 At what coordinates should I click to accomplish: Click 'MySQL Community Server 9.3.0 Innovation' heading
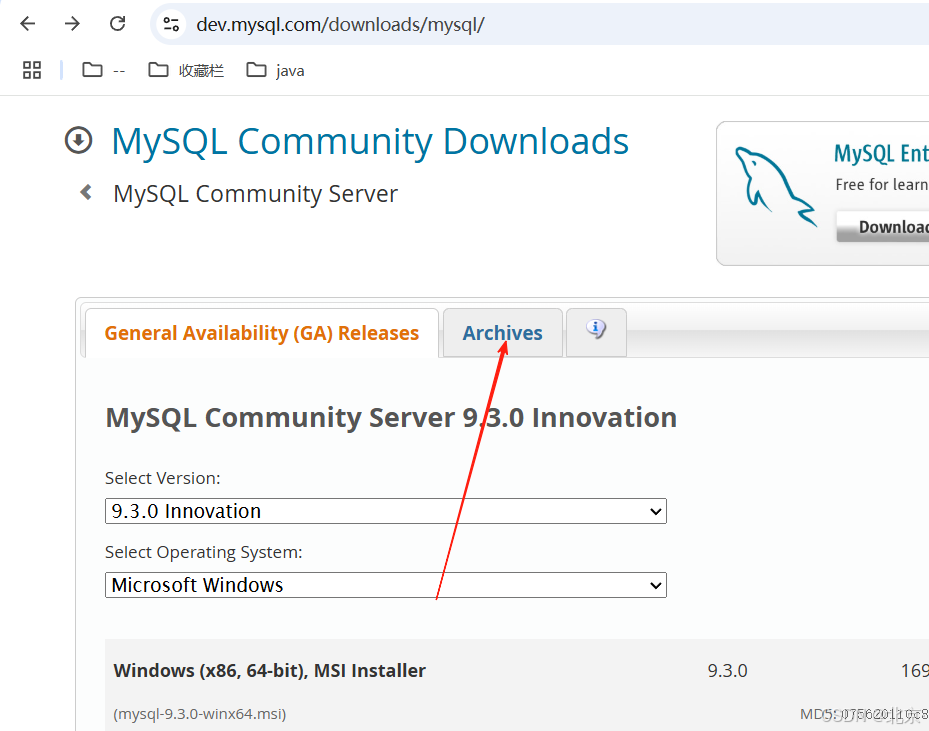[x=391, y=418]
